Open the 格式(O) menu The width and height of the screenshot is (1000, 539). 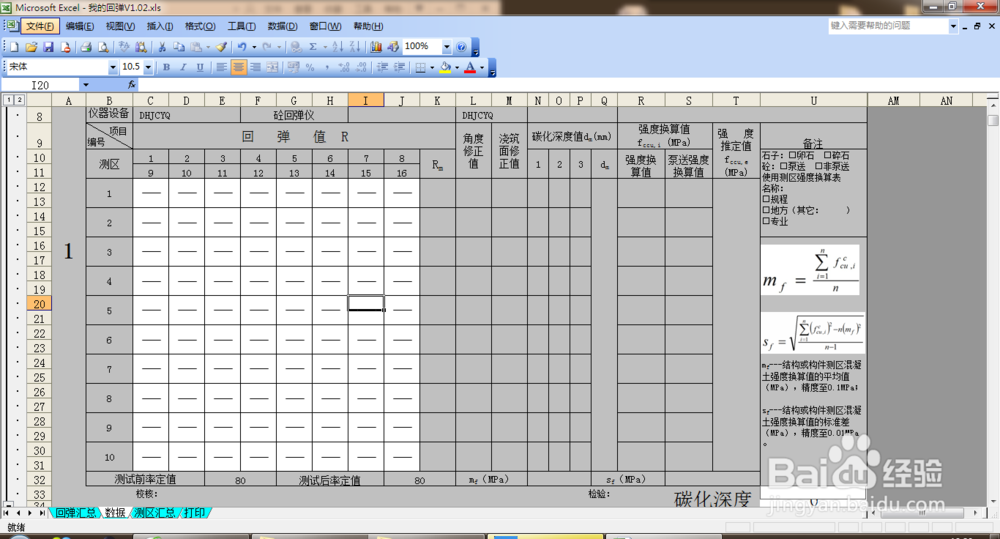[200, 26]
